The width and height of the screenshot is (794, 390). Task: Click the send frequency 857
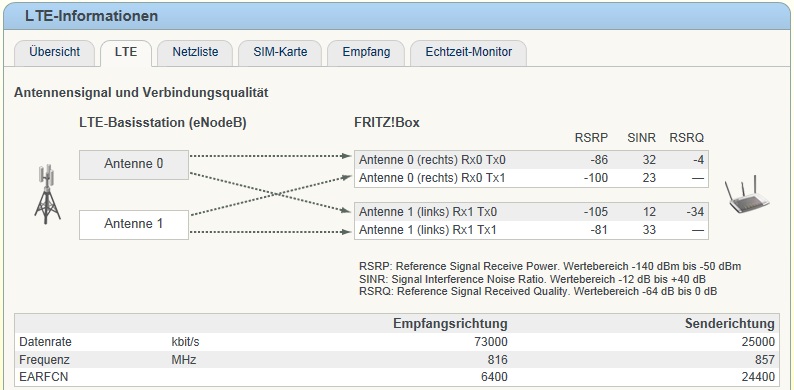(x=765, y=360)
